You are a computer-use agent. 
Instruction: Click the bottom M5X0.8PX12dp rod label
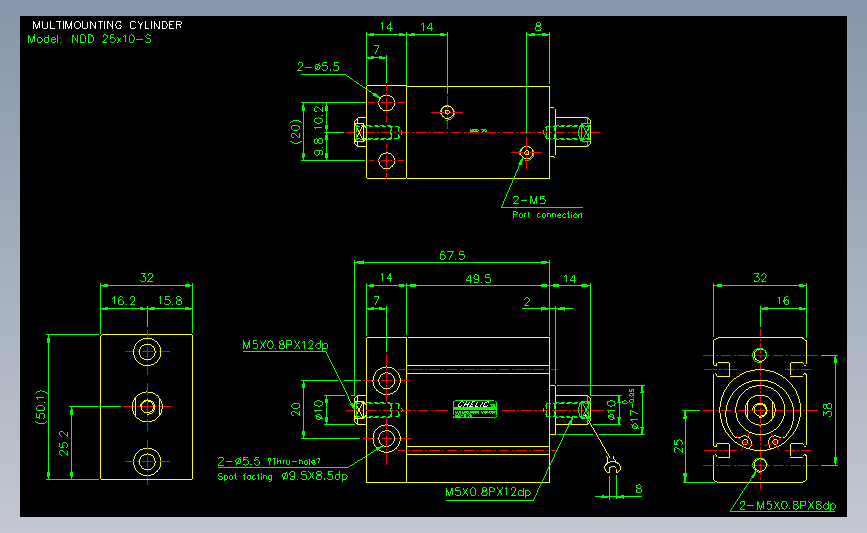click(x=488, y=492)
